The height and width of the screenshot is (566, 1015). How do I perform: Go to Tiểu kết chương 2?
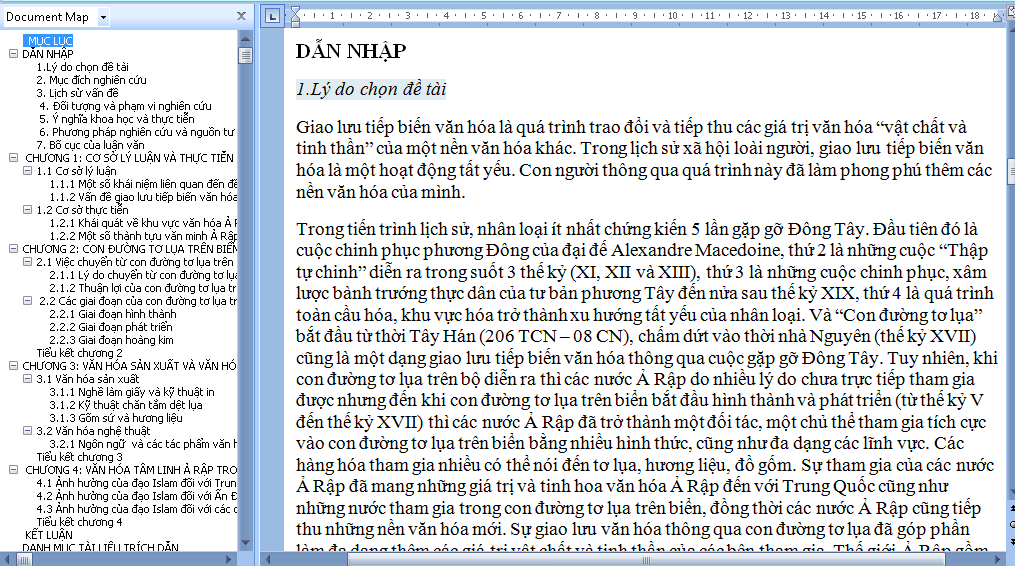point(79,352)
